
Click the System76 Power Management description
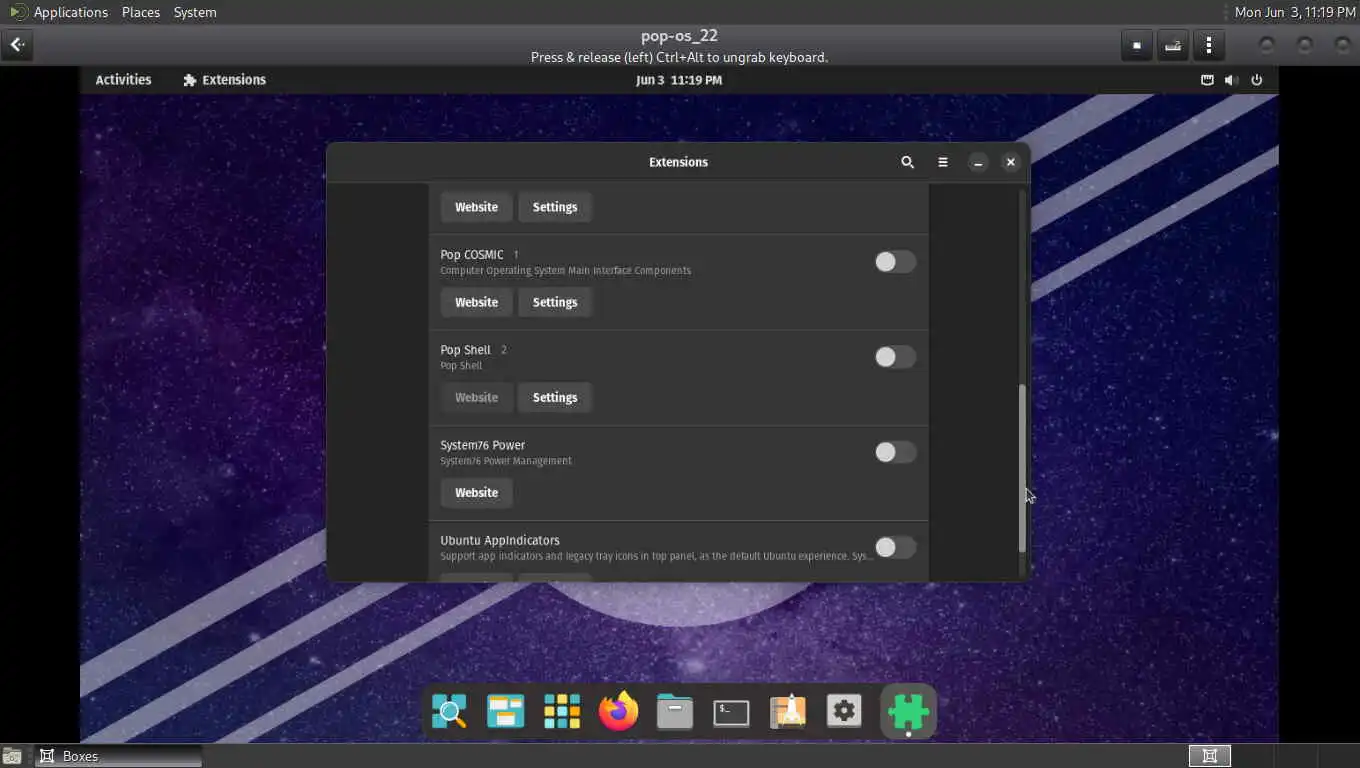pos(506,461)
